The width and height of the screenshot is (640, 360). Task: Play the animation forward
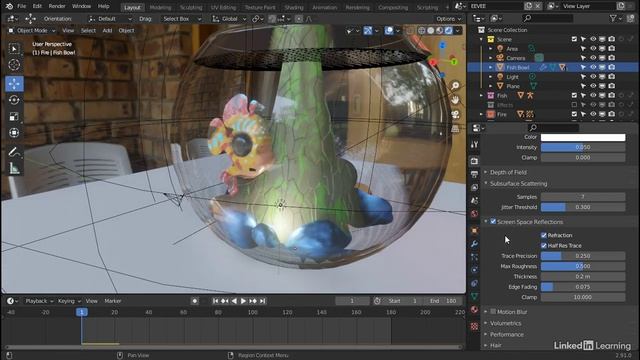243,301
